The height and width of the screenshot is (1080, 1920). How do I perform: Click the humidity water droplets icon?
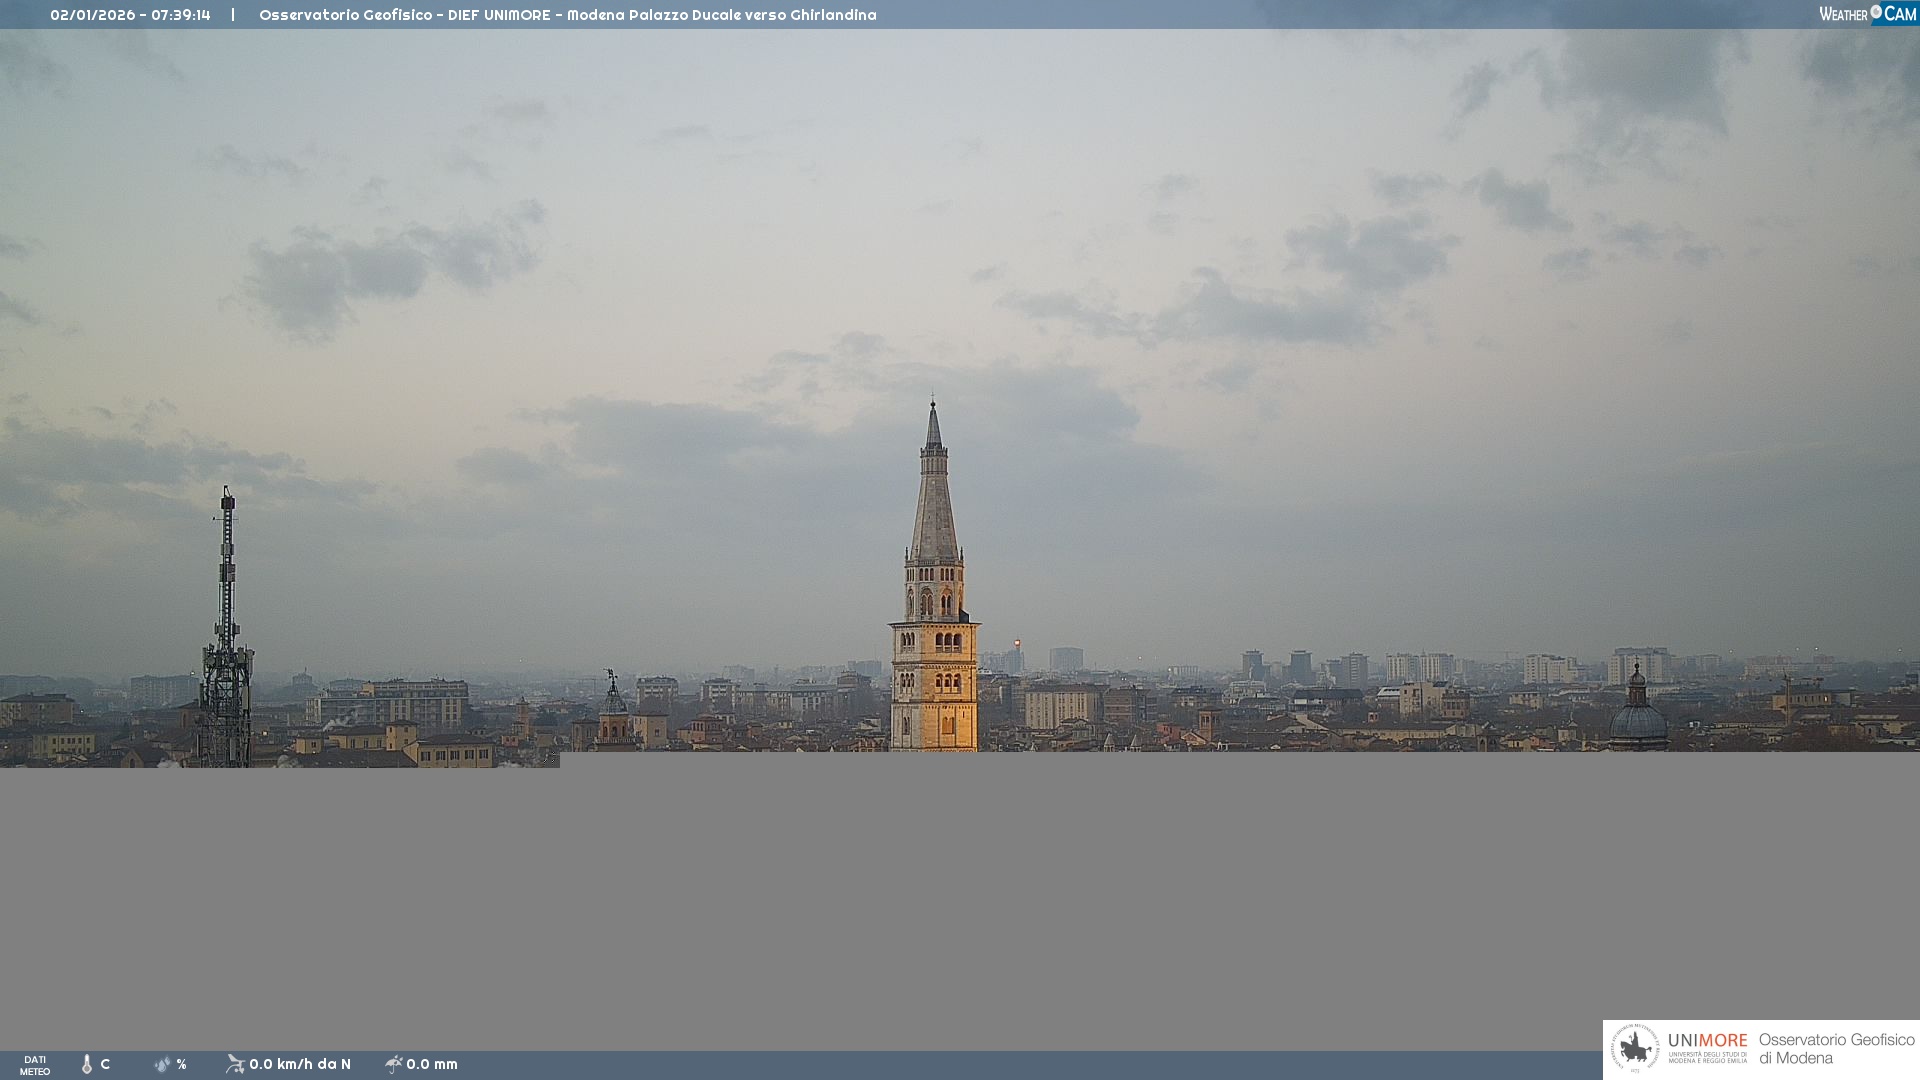pyautogui.click(x=162, y=1064)
